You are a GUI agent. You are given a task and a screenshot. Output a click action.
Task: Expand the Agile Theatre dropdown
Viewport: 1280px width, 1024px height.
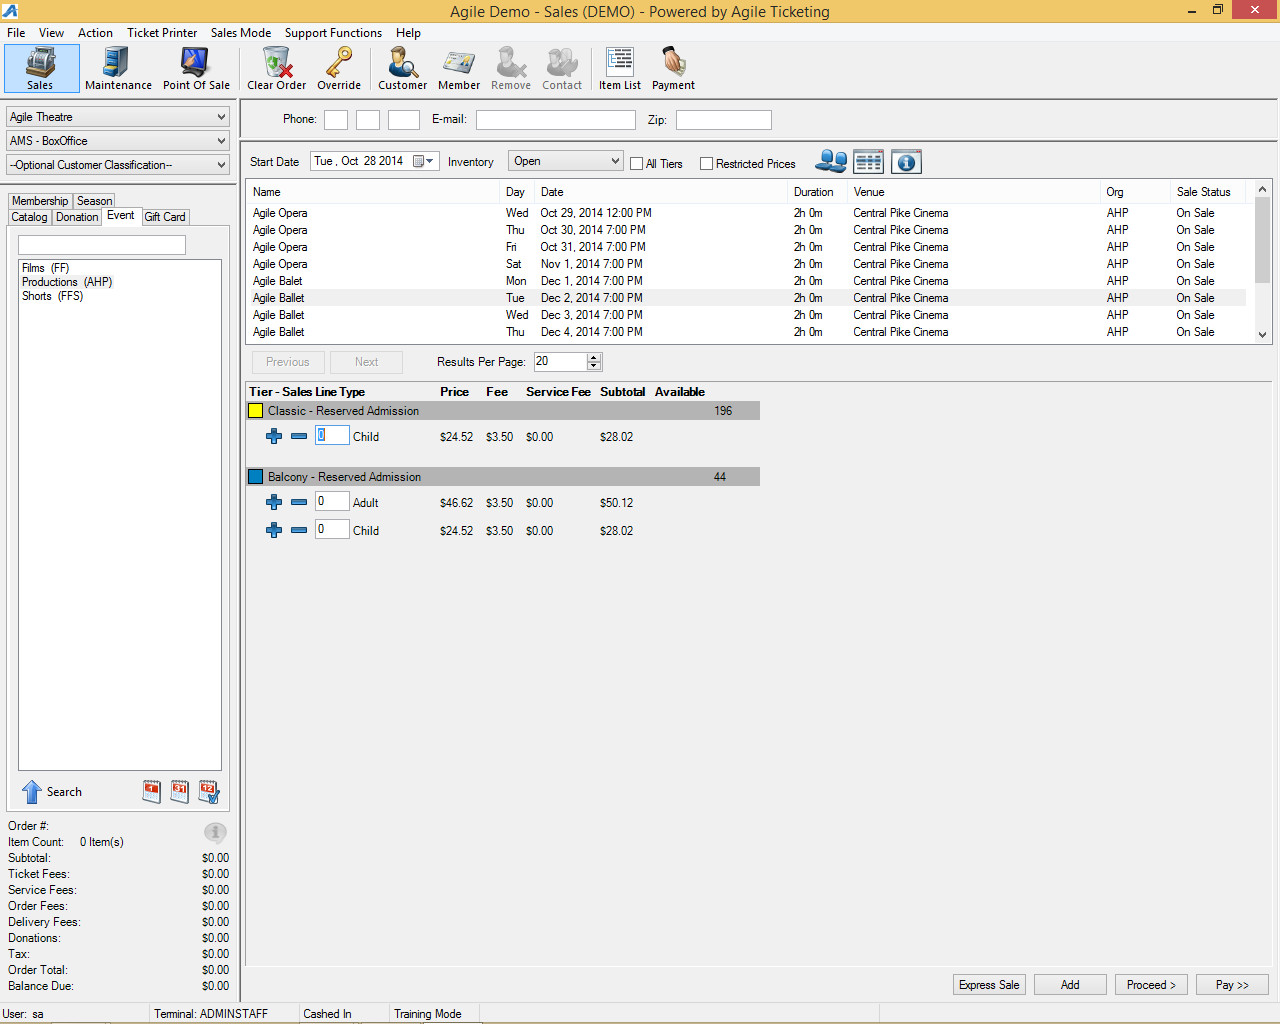pyautogui.click(x=118, y=117)
